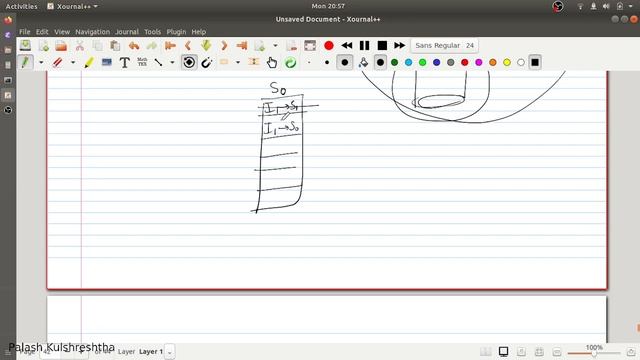Click the Save document icon
Screen dimensions: 640x360
point(25,45)
